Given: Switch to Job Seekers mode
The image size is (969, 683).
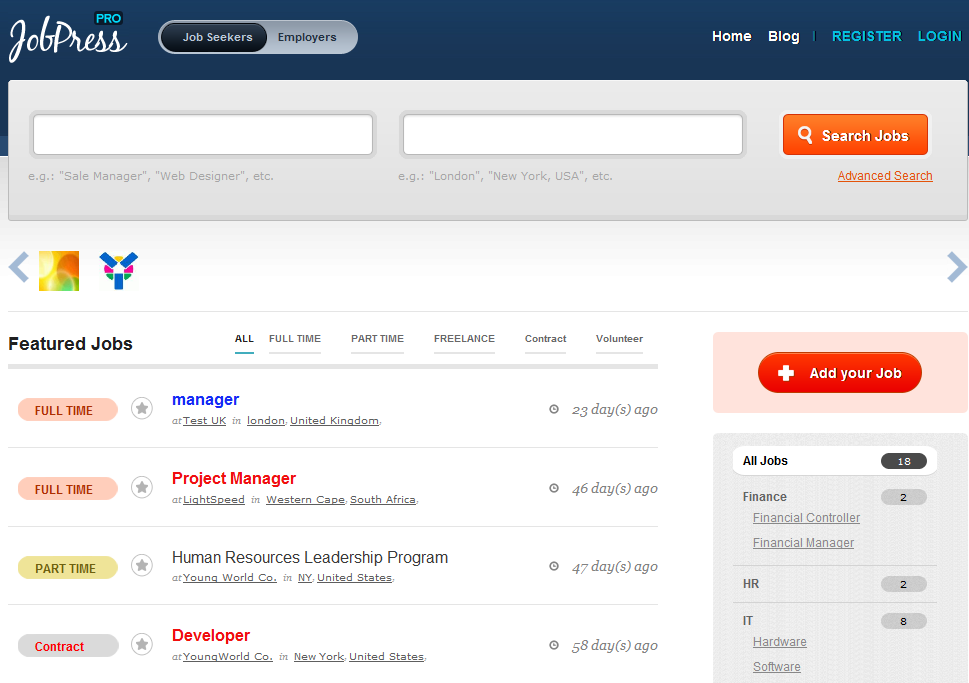Looking at the screenshot, I should point(214,37).
